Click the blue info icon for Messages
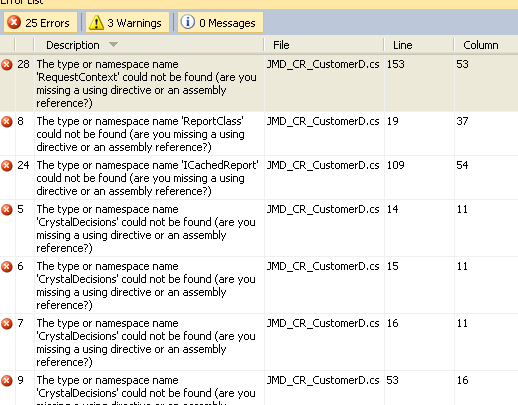This screenshot has width=518, height=405. [x=188, y=22]
